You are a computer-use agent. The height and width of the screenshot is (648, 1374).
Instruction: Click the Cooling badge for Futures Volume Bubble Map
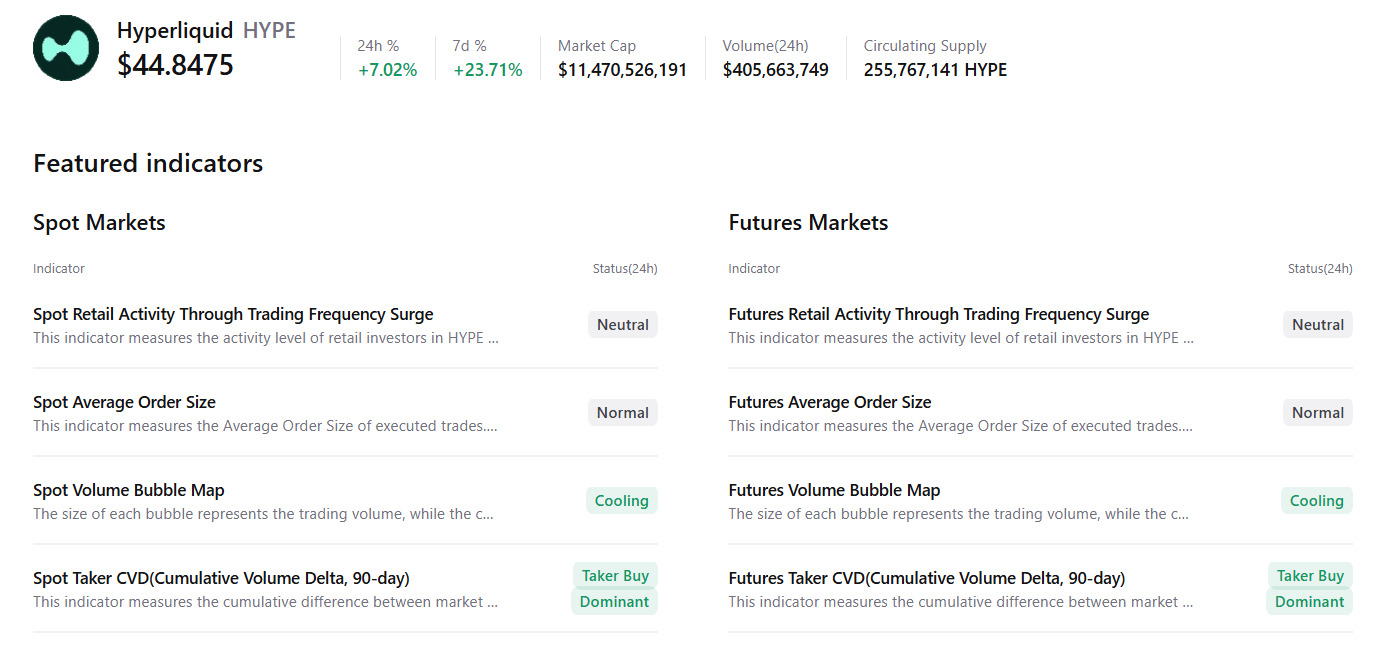pos(1316,501)
